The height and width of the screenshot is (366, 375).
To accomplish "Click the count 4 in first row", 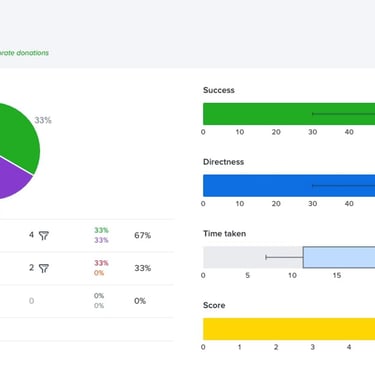I will [31, 235].
